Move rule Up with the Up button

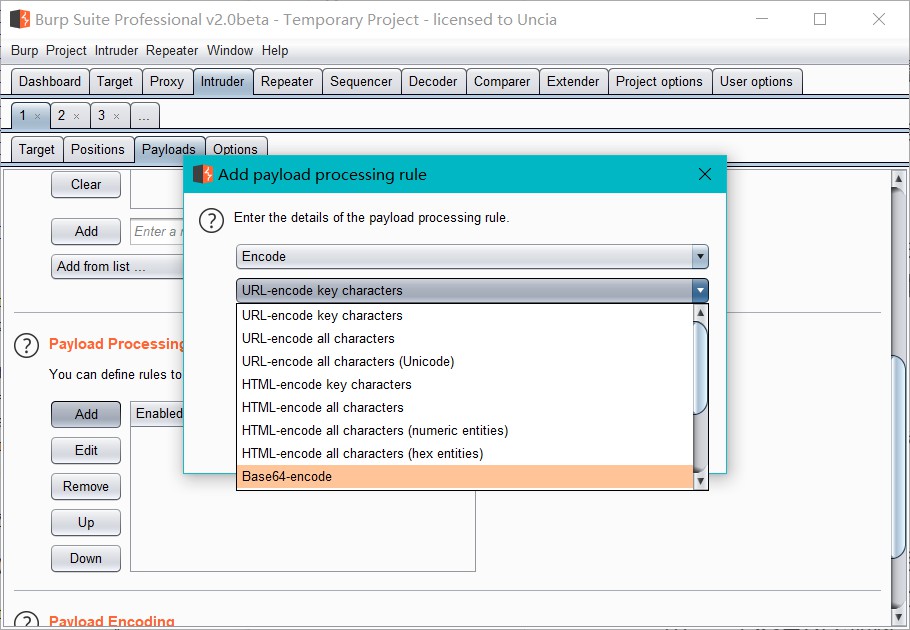tap(86, 522)
